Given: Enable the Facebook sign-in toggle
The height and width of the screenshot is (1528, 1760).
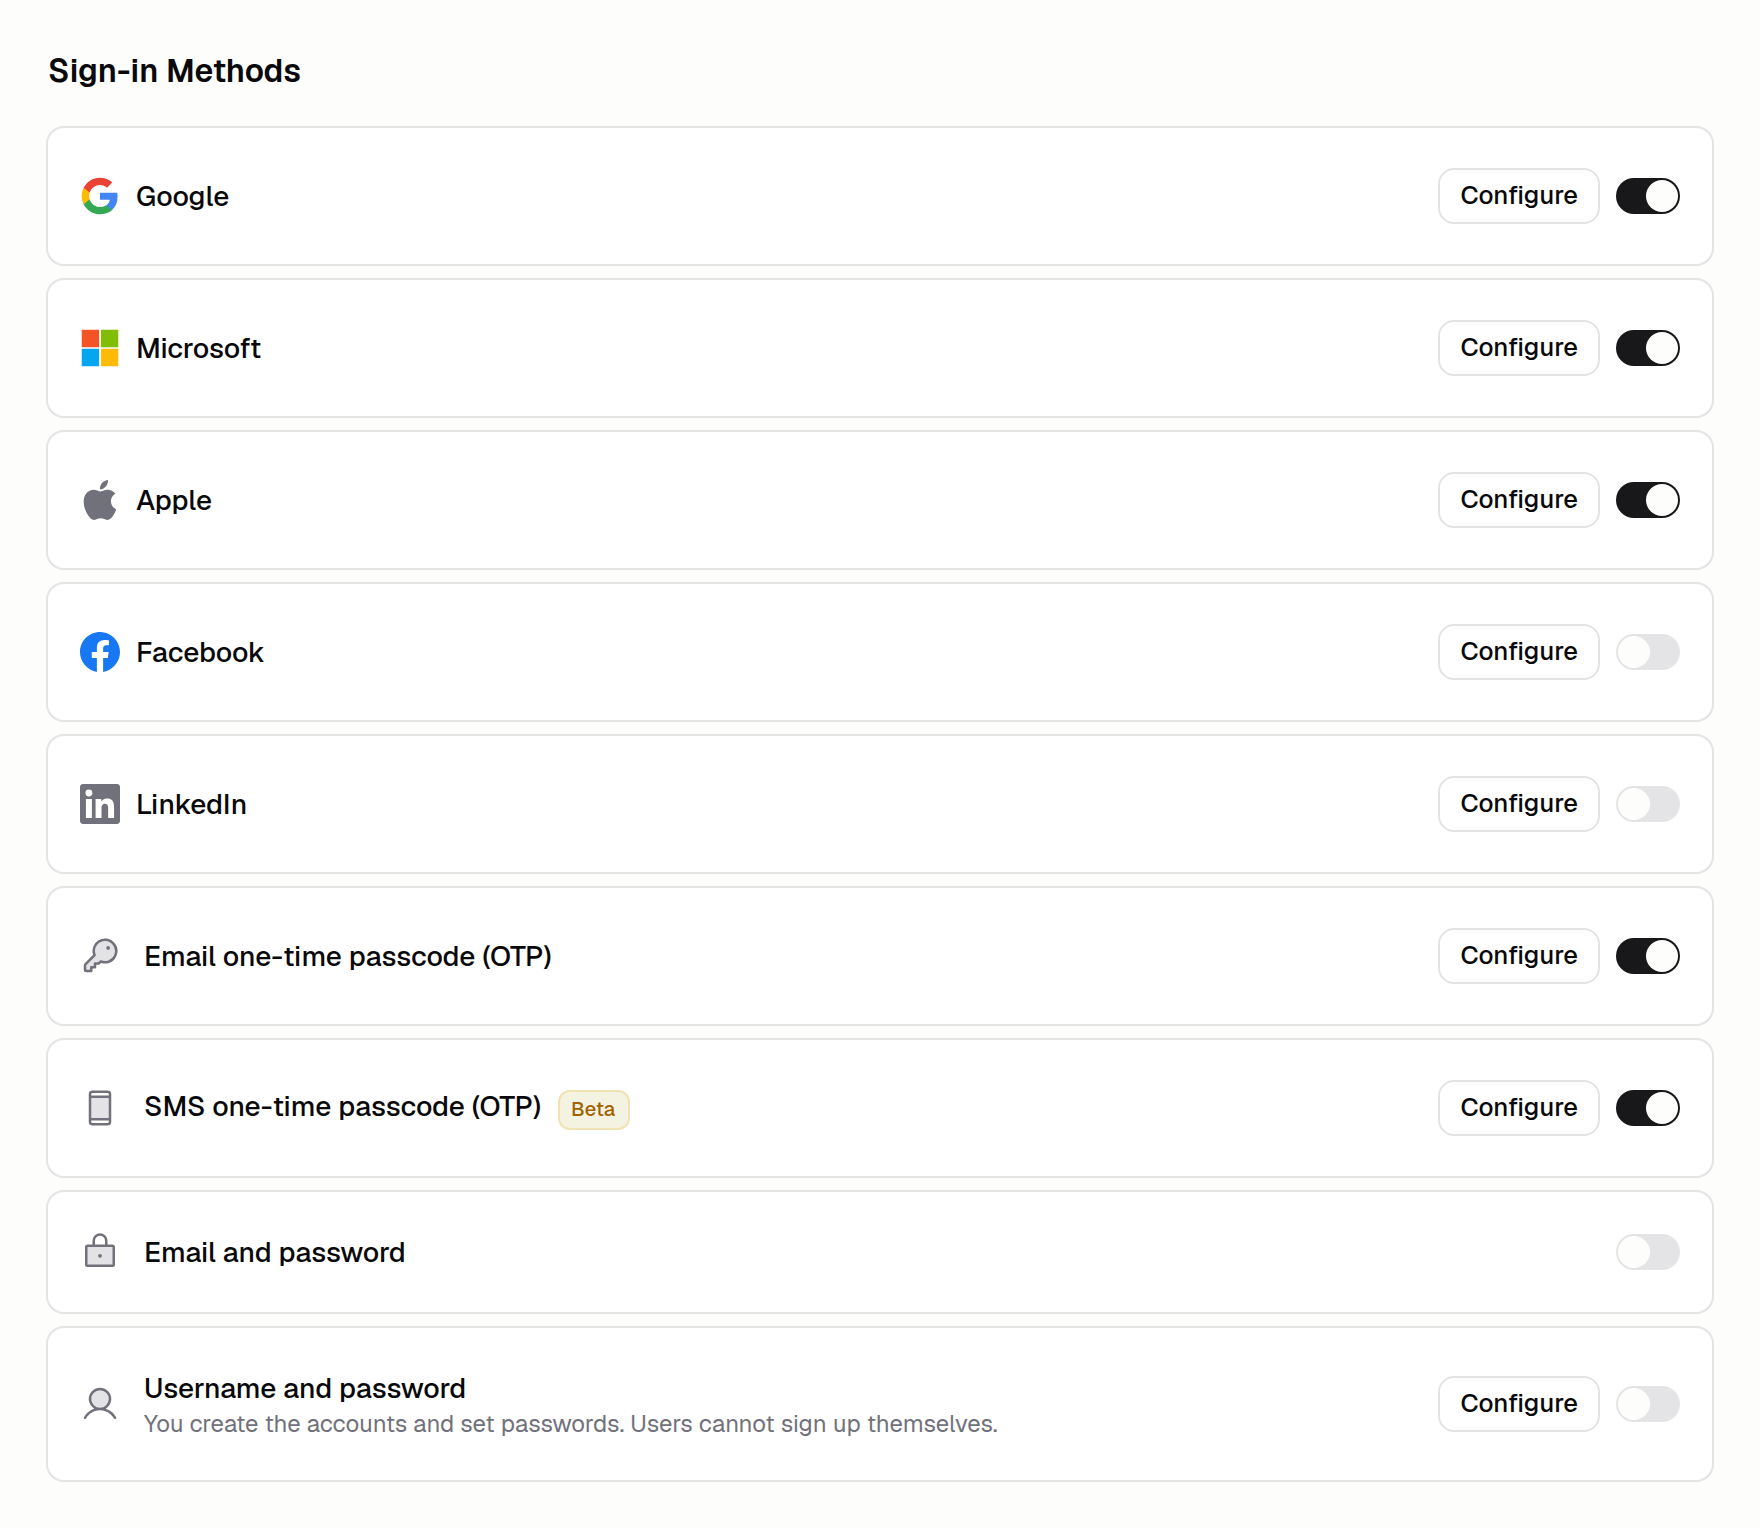Looking at the screenshot, I should pos(1648,652).
